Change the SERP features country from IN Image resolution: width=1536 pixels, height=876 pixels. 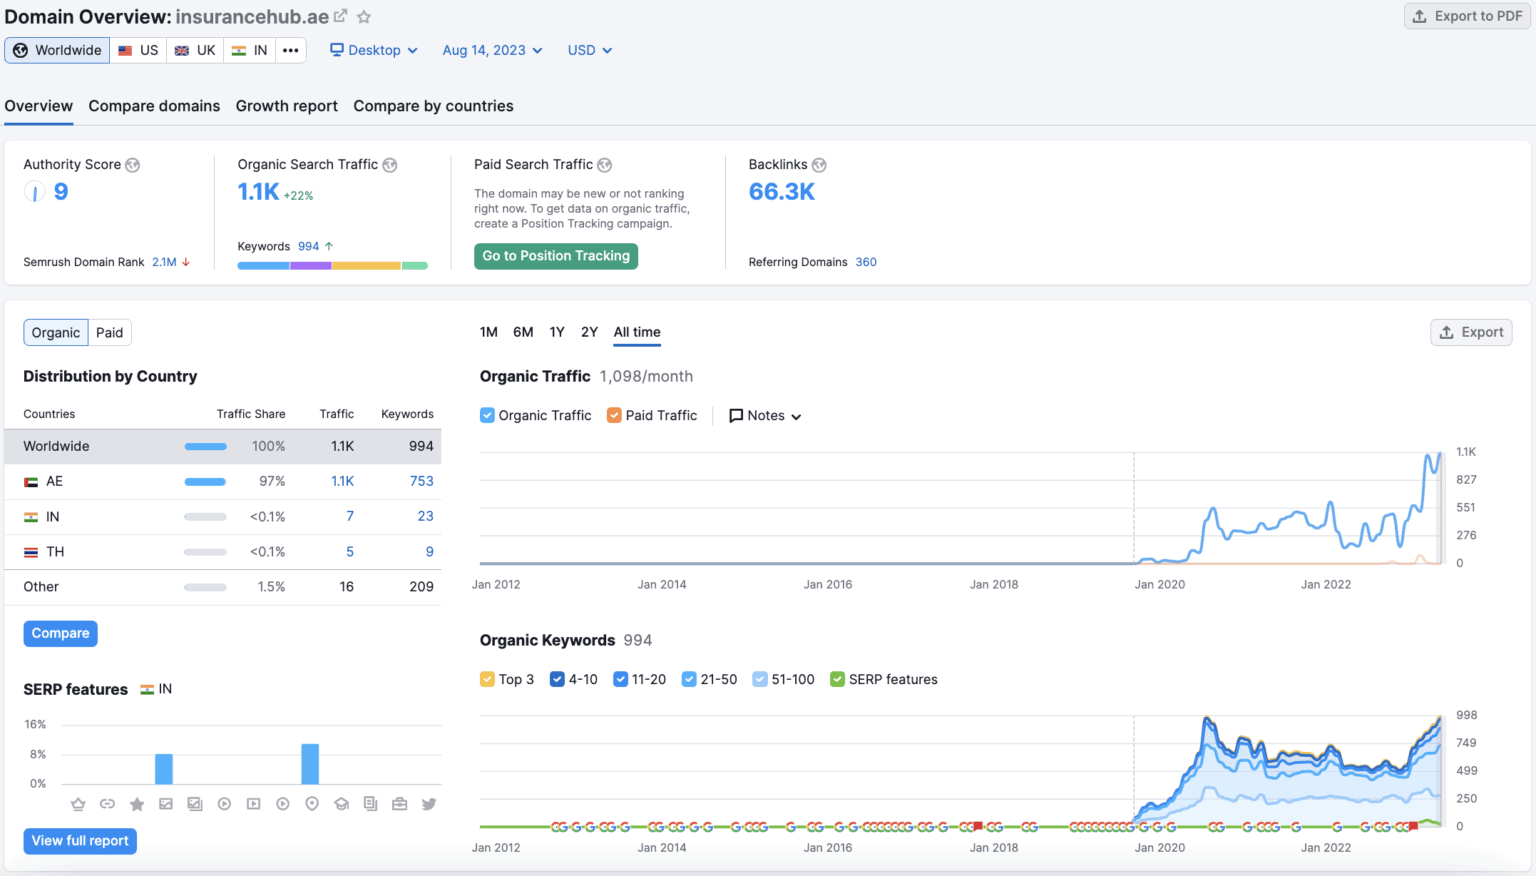coord(156,689)
